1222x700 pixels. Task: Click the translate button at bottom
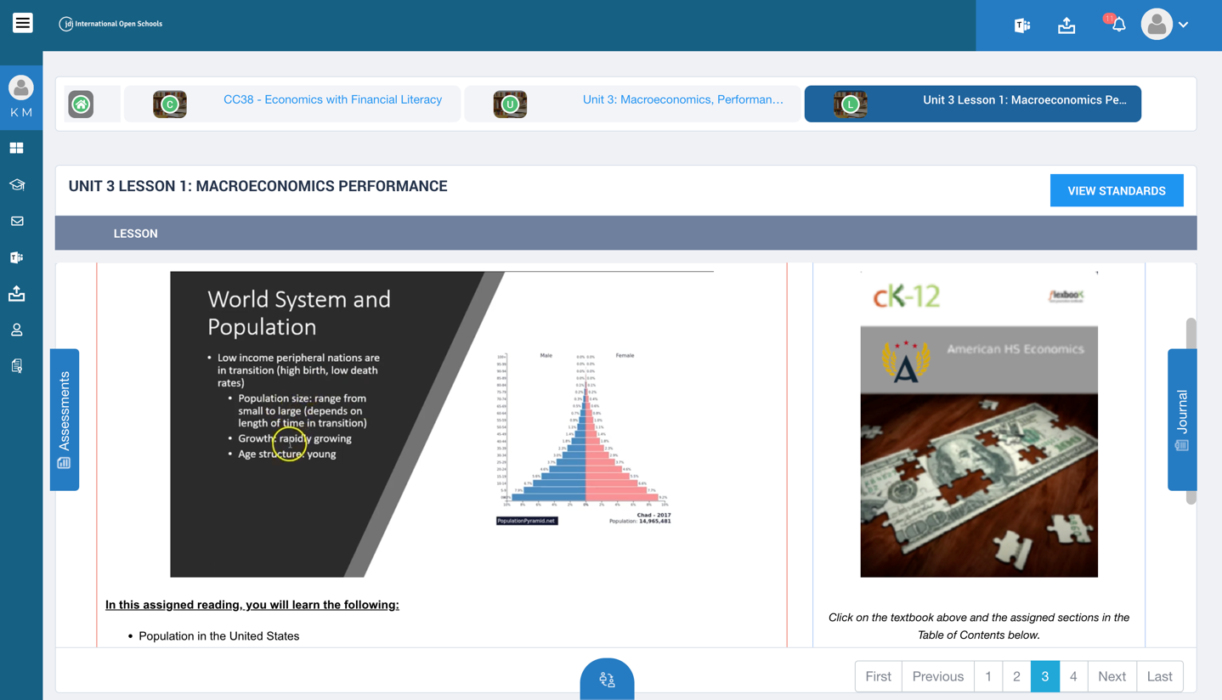607,680
